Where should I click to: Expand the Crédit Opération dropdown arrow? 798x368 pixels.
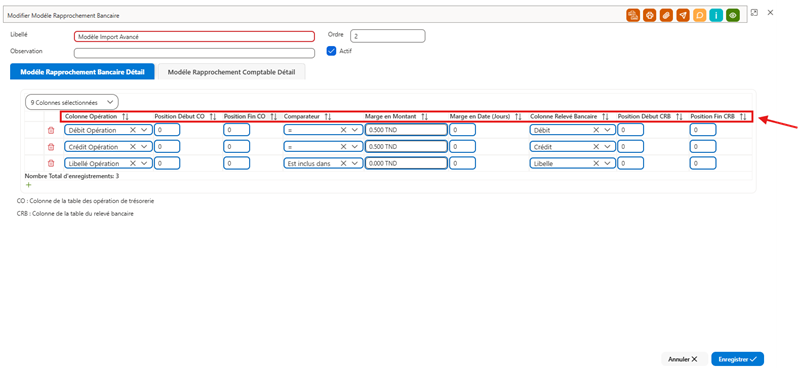[x=144, y=147]
